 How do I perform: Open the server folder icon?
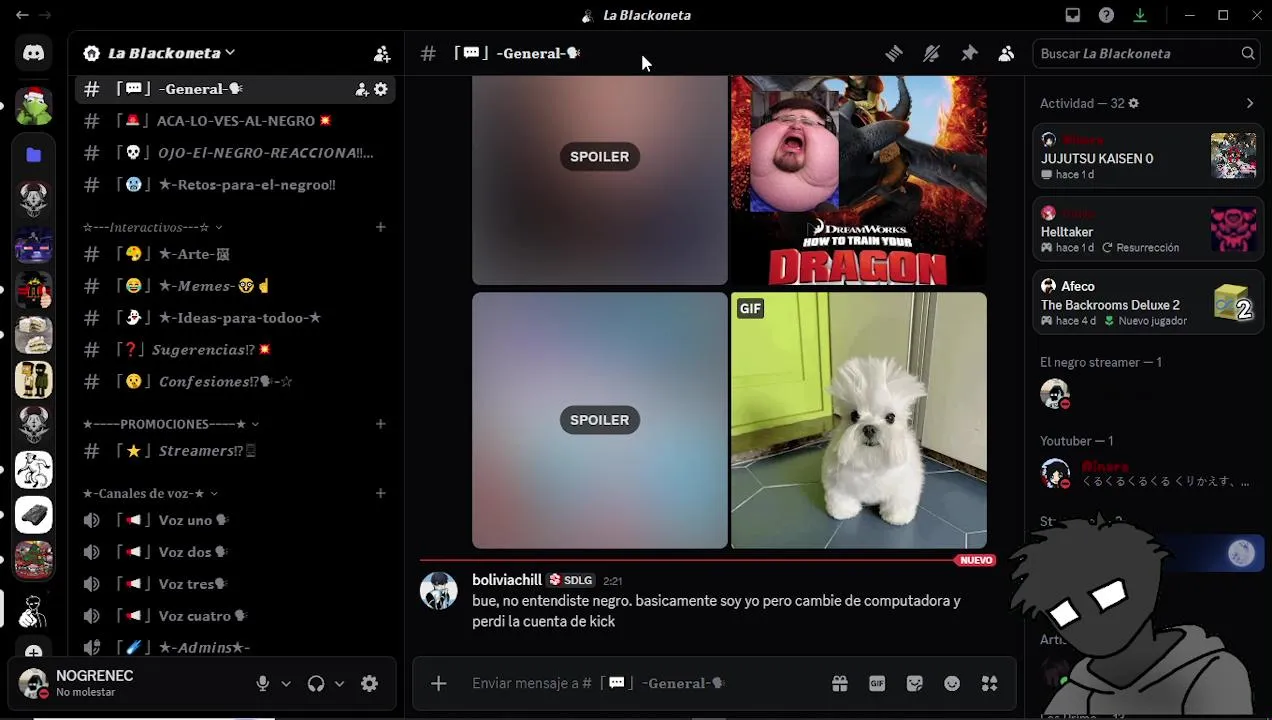pos(34,155)
